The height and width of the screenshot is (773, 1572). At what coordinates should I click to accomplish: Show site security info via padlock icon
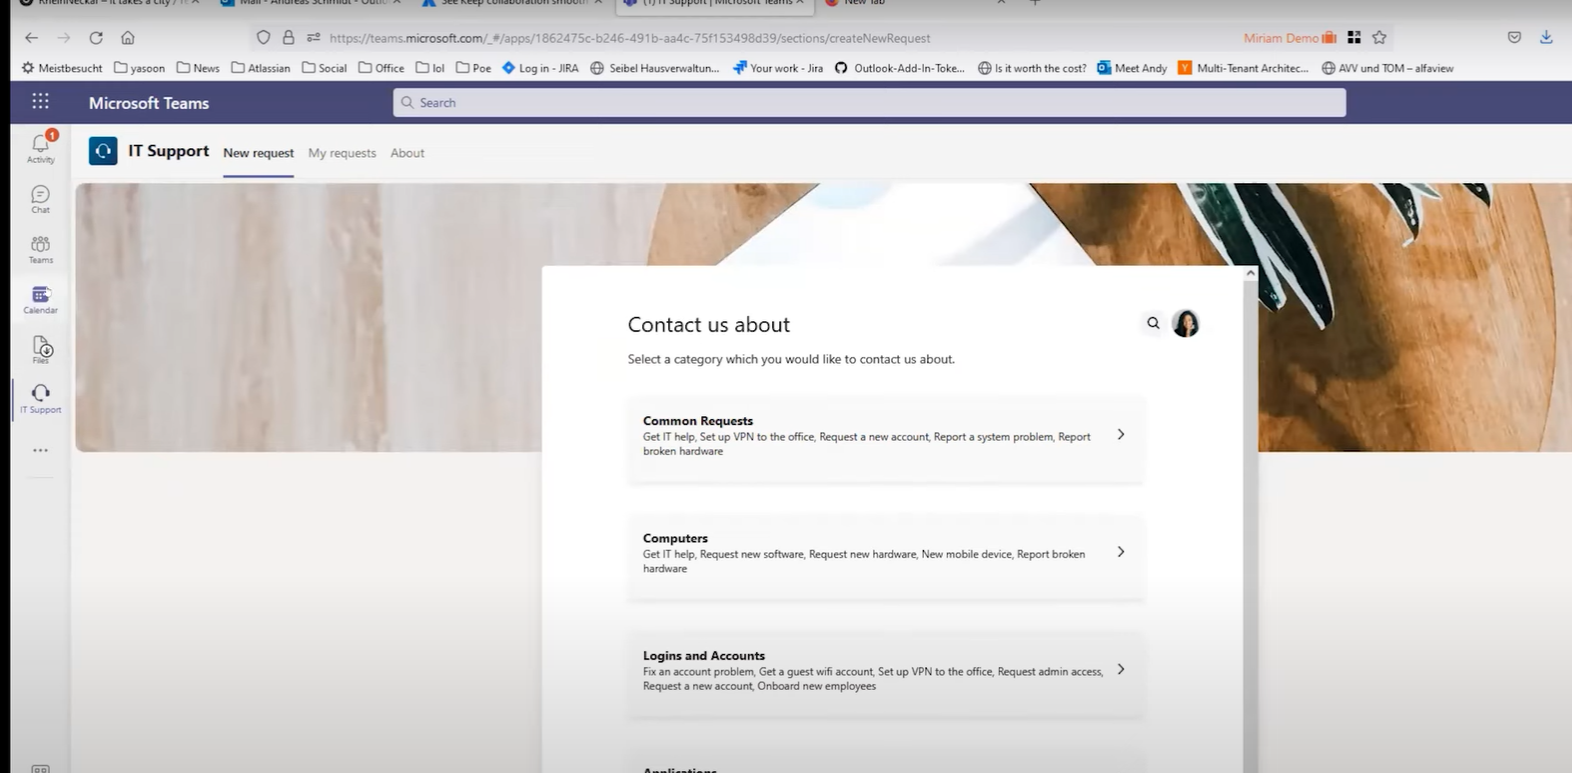click(x=288, y=38)
